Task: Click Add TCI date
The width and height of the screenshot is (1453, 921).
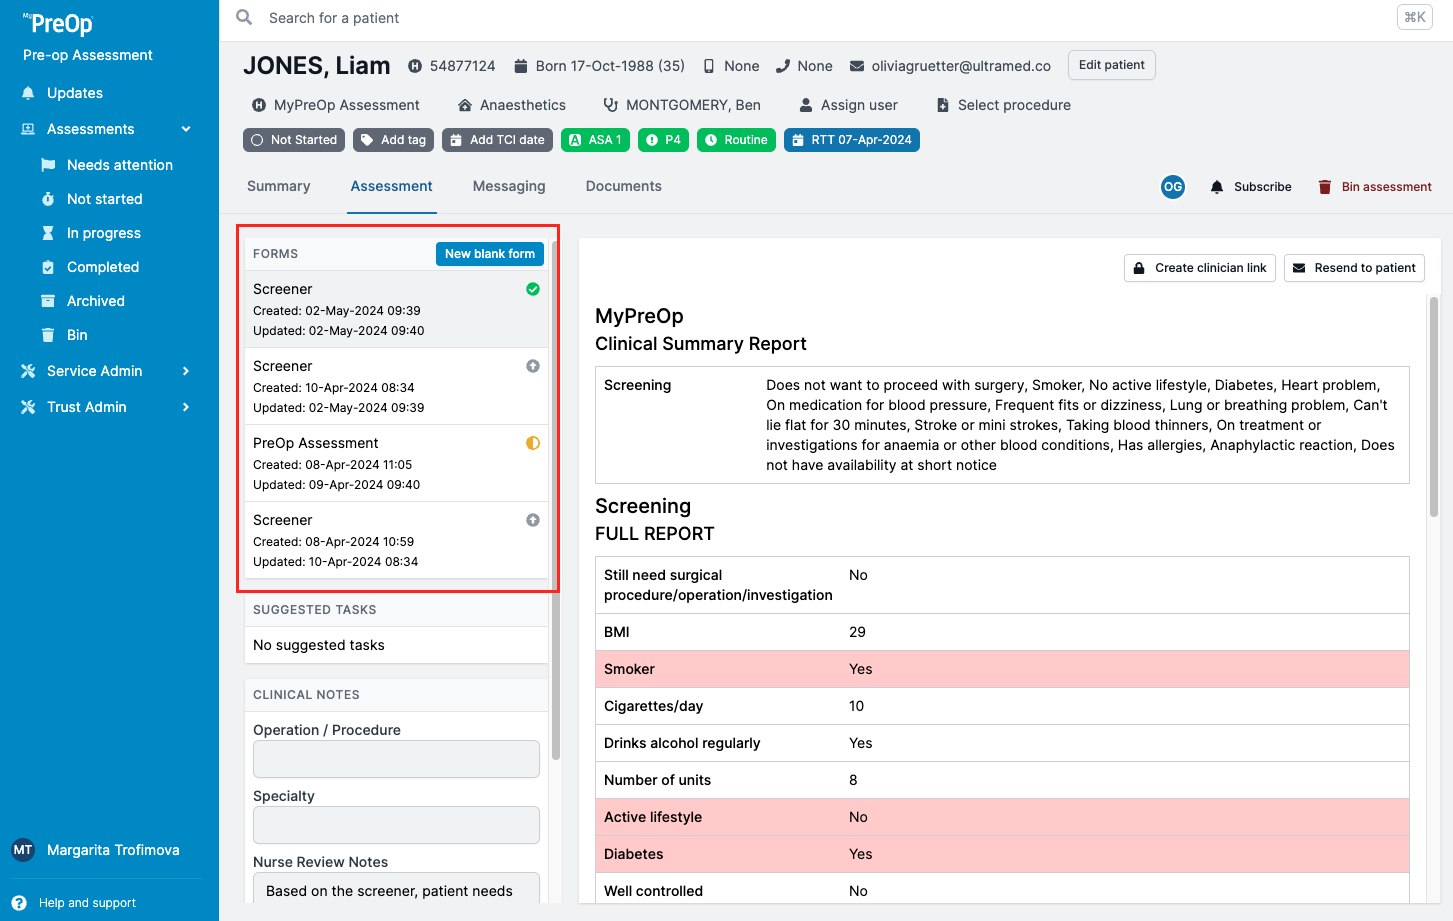Action: click(x=497, y=140)
